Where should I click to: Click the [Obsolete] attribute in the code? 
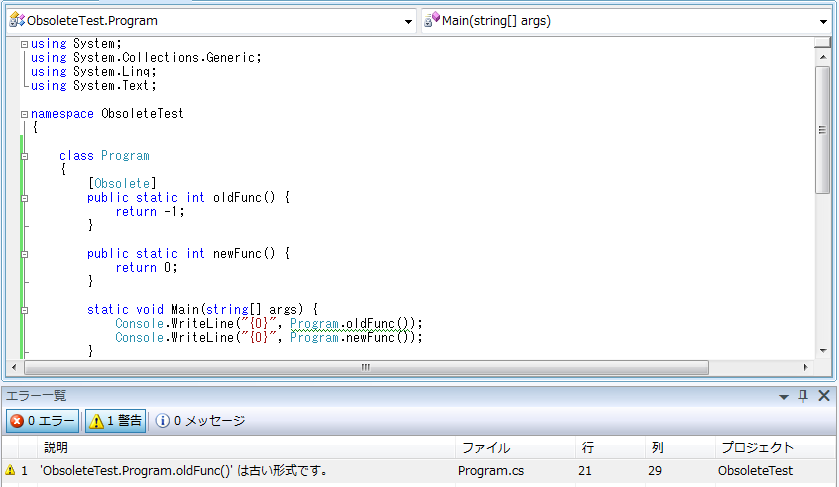click(x=122, y=184)
